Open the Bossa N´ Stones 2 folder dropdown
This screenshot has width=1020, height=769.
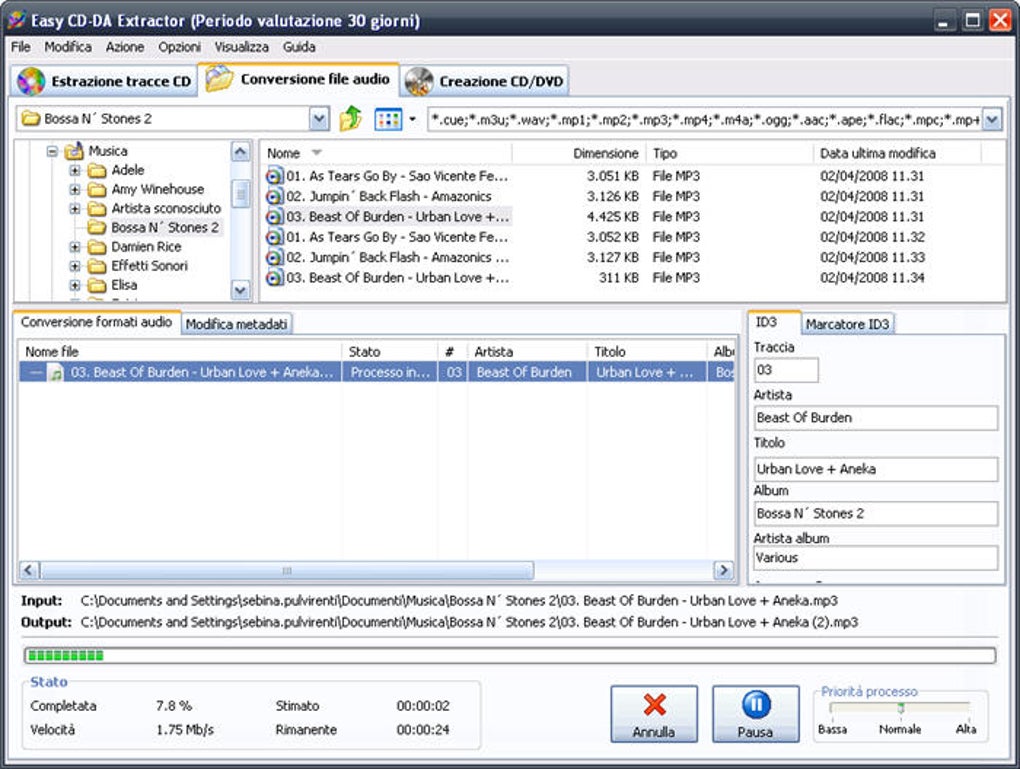pyautogui.click(x=319, y=118)
